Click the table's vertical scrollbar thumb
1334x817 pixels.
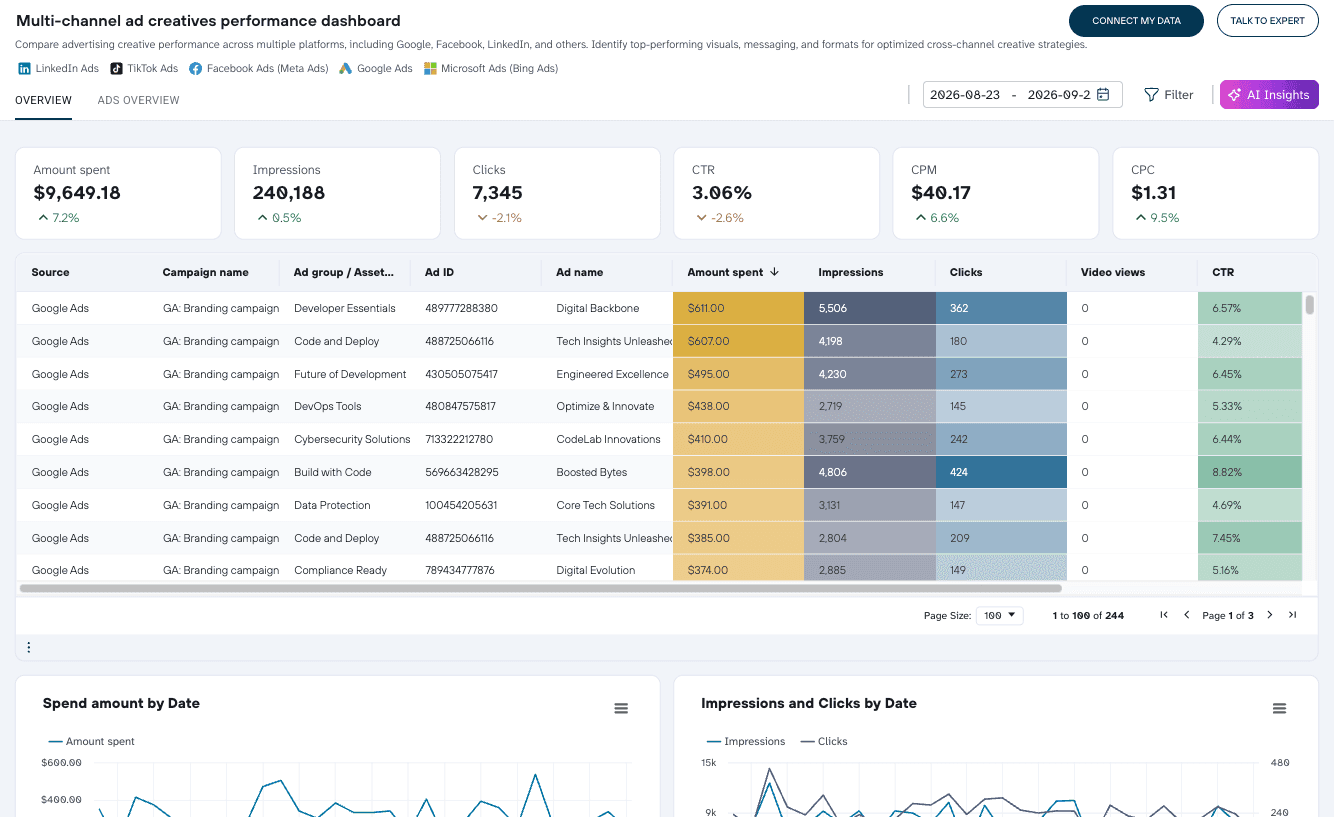[x=1310, y=305]
